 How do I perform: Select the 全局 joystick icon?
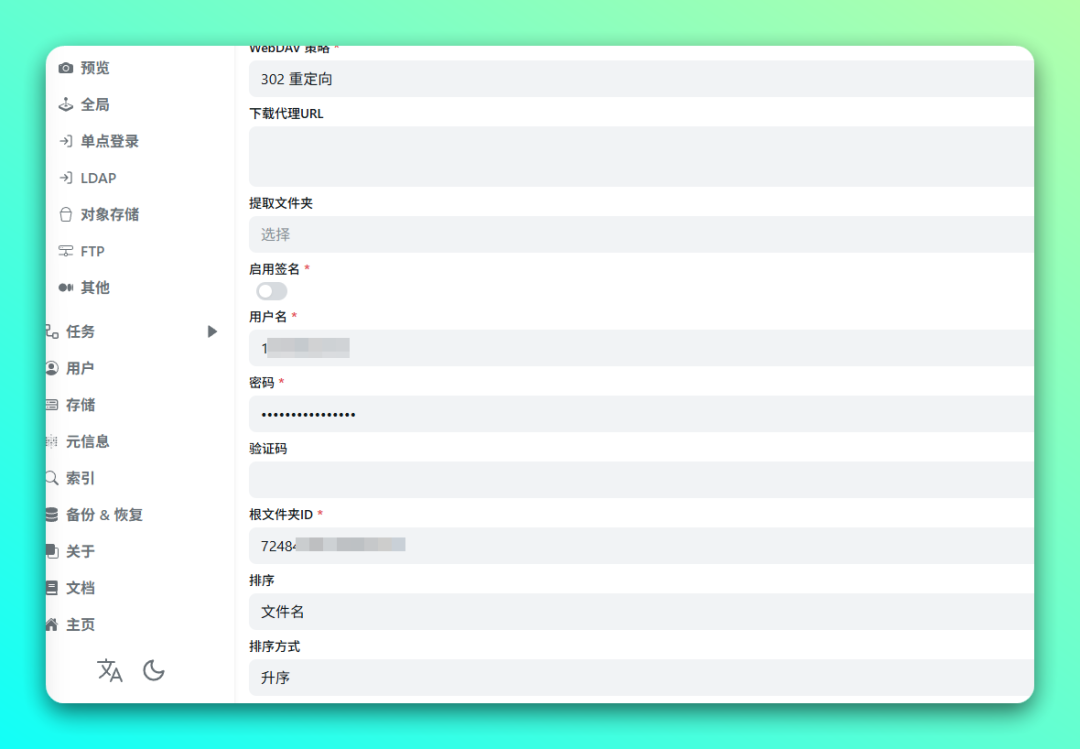(65, 104)
